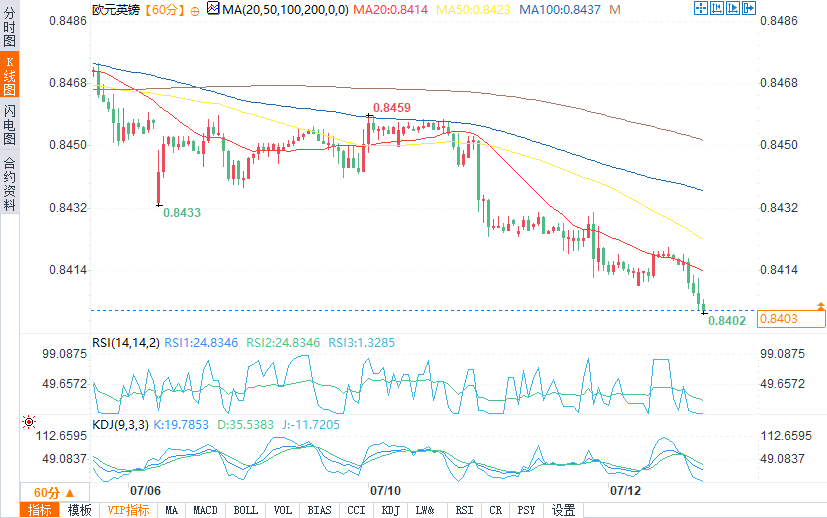Click the MA indicator chart icon
This screenshot has height=518, width=827.
(213, 8)
